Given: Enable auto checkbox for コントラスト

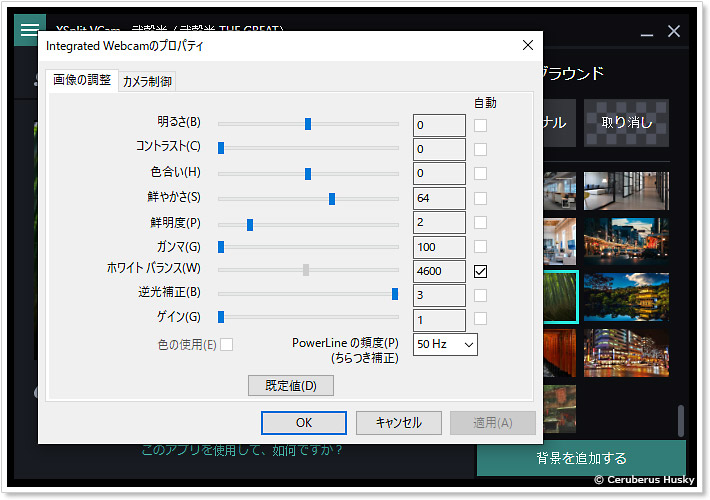Looking at the screenshot, I should click(480, 149).
